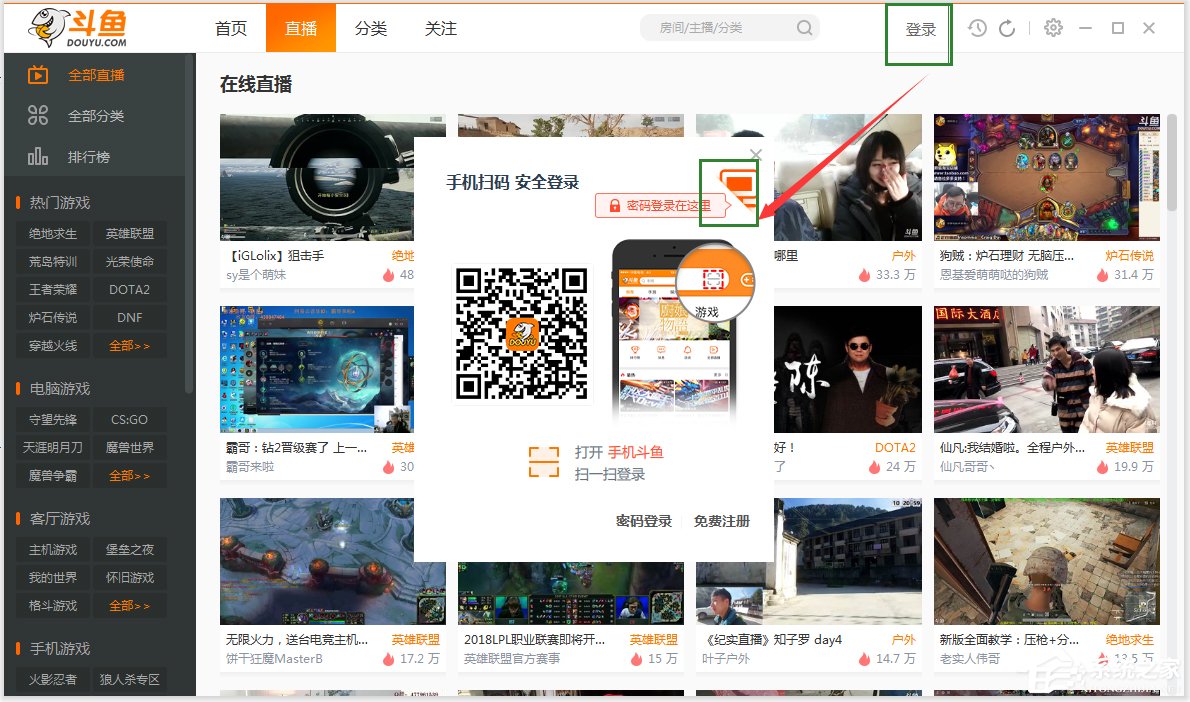The image size is (1190, 702).
Task: Open 2018LPL职业联赛 stream thumbnail
Action: click(x=571, y=593)
